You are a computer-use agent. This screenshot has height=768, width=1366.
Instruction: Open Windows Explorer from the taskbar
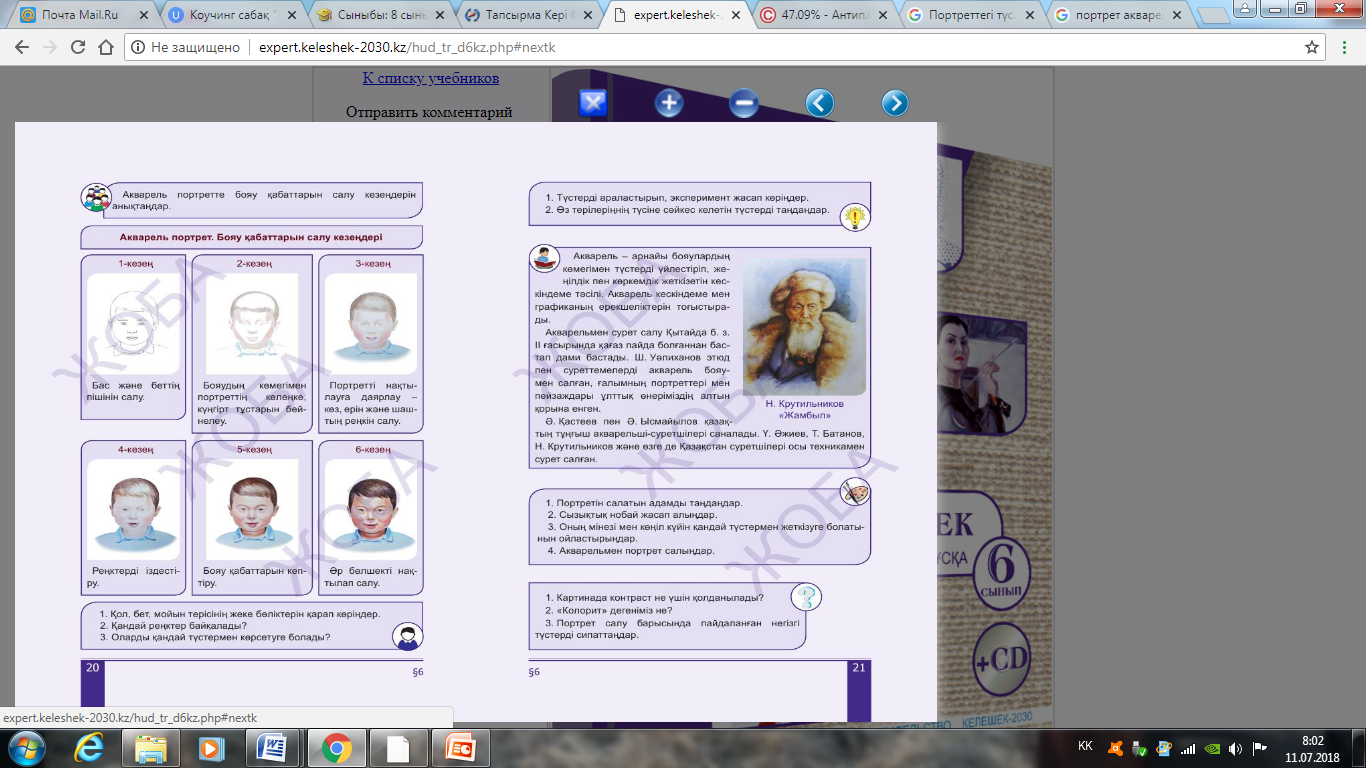151,747
